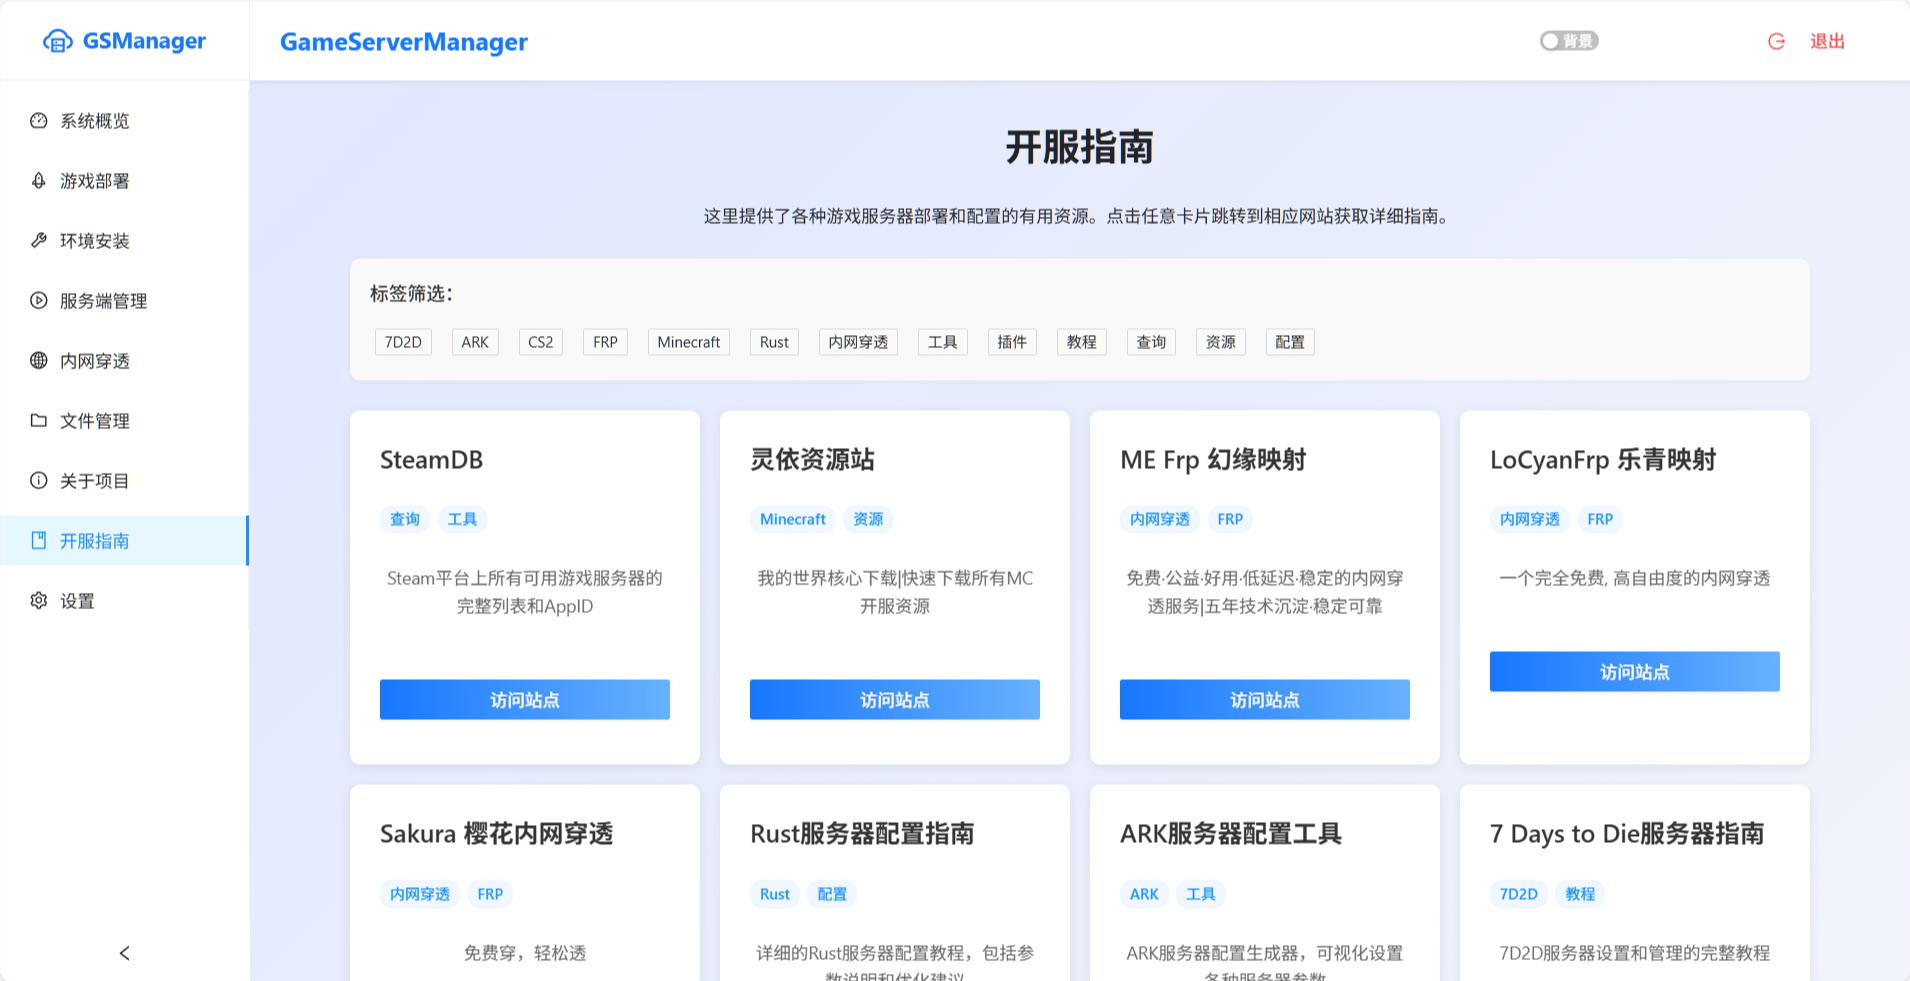Click the Minecraft tag on 灵依资源站 card
This screenshot has width=1910, height=981.
[x=793, y=519]
